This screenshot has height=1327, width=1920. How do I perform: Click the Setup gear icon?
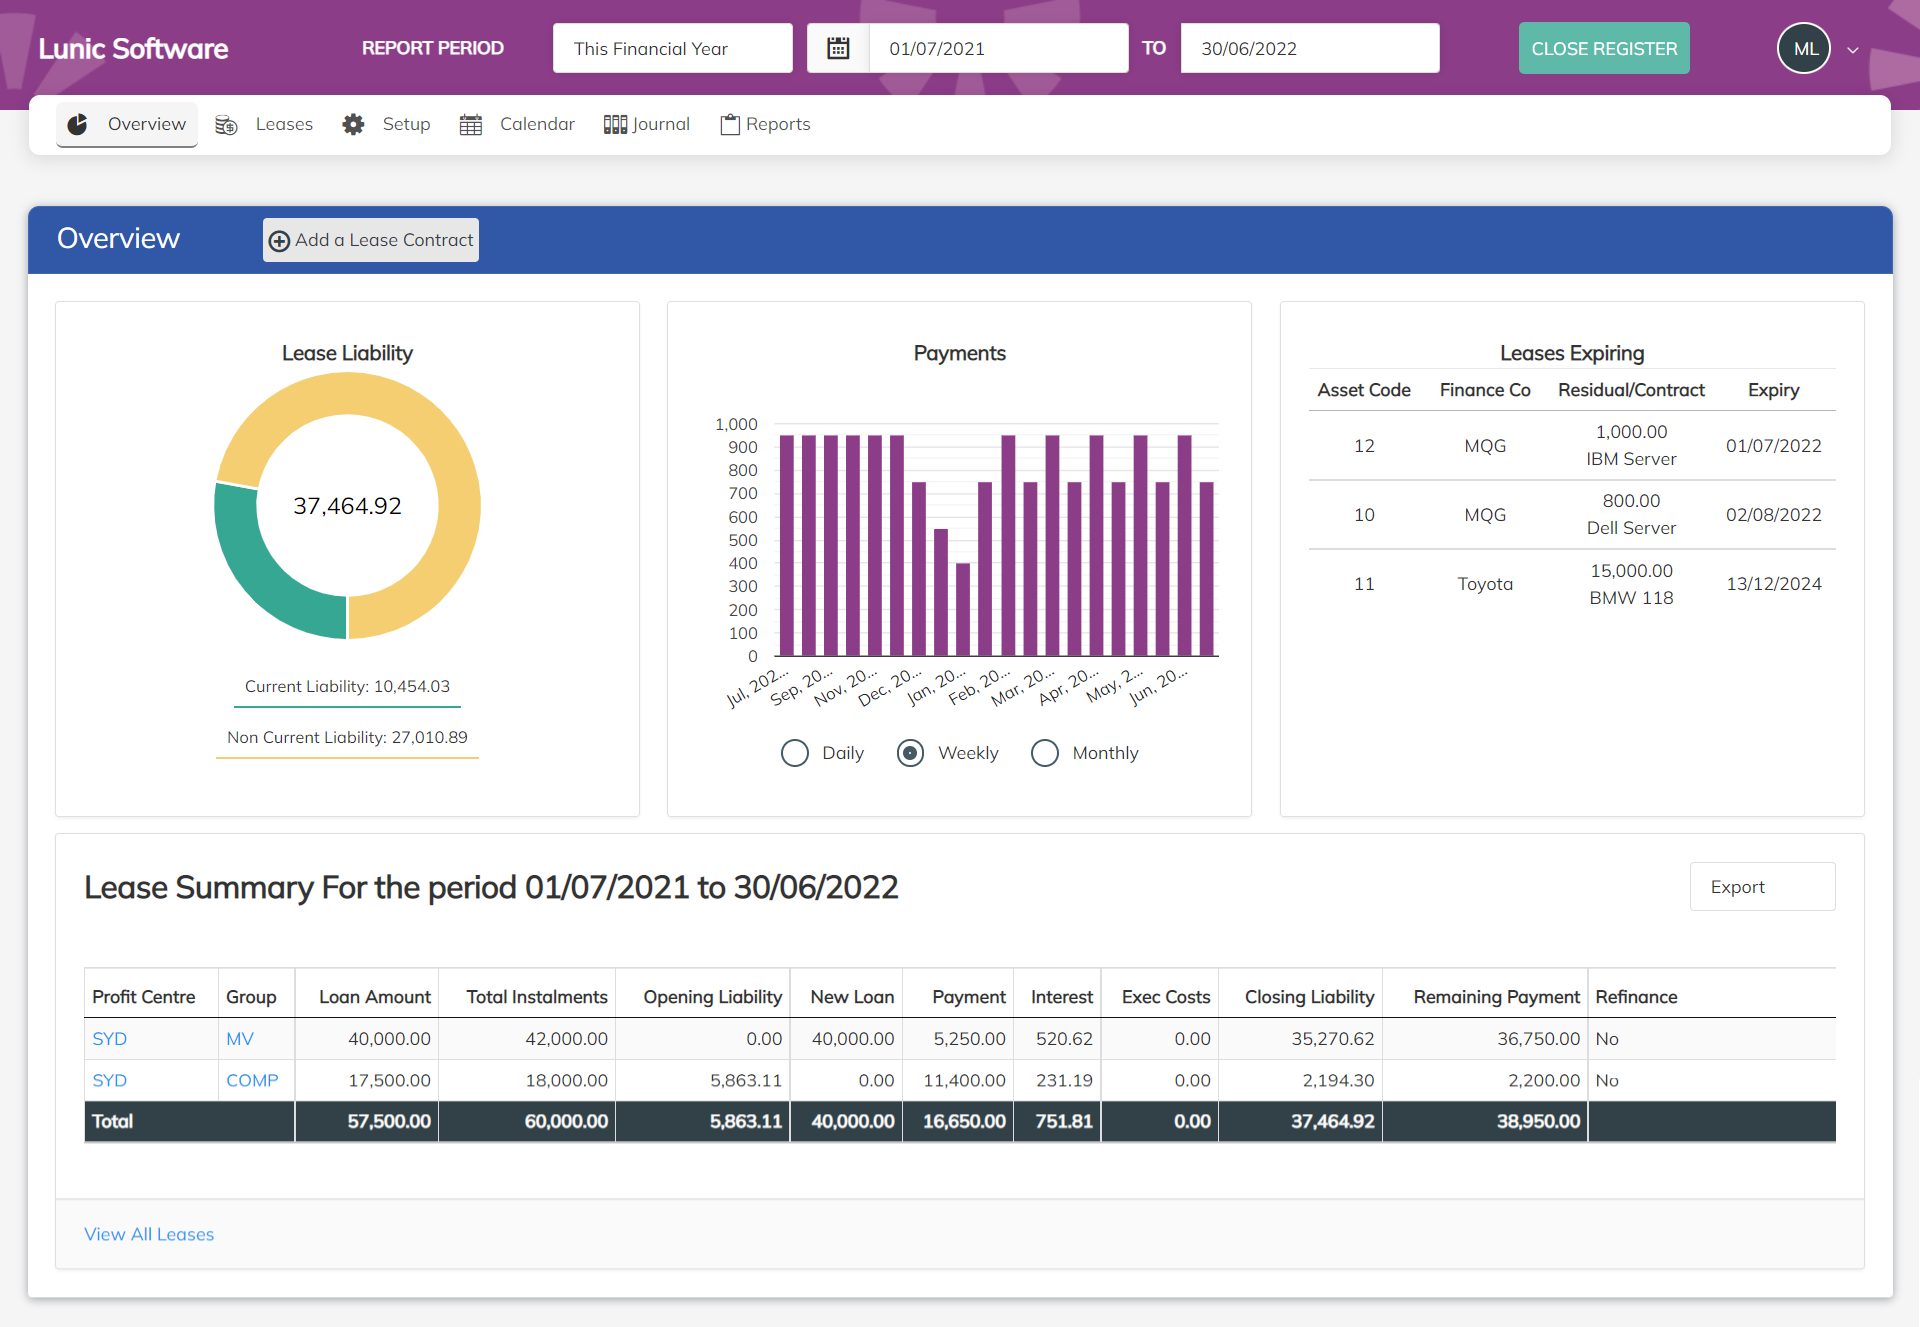[x=353, y=124]
